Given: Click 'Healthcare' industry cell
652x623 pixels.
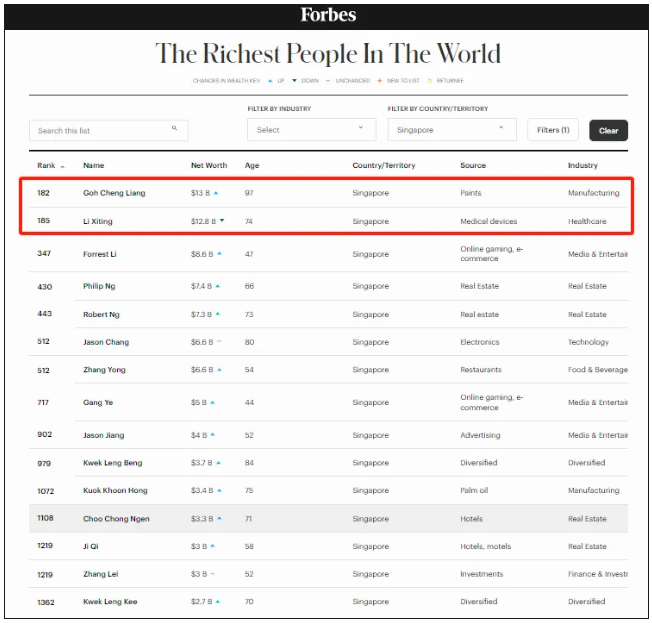Looking at the screenshot, I should (x=587, y=221).
